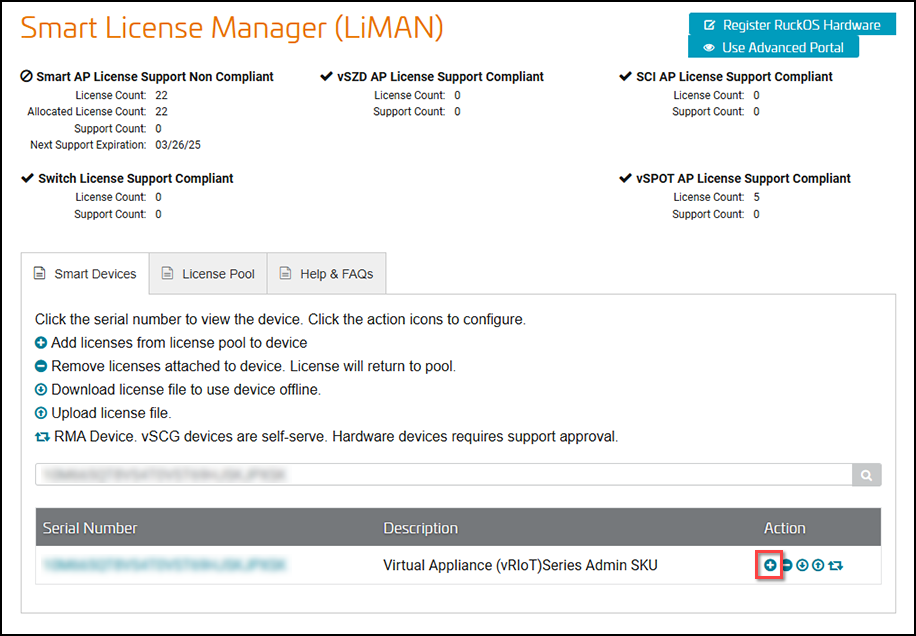Viewport: 916px width, 636px height.
Task: Focus the serial number search field
Action: (x=444, y=475)
